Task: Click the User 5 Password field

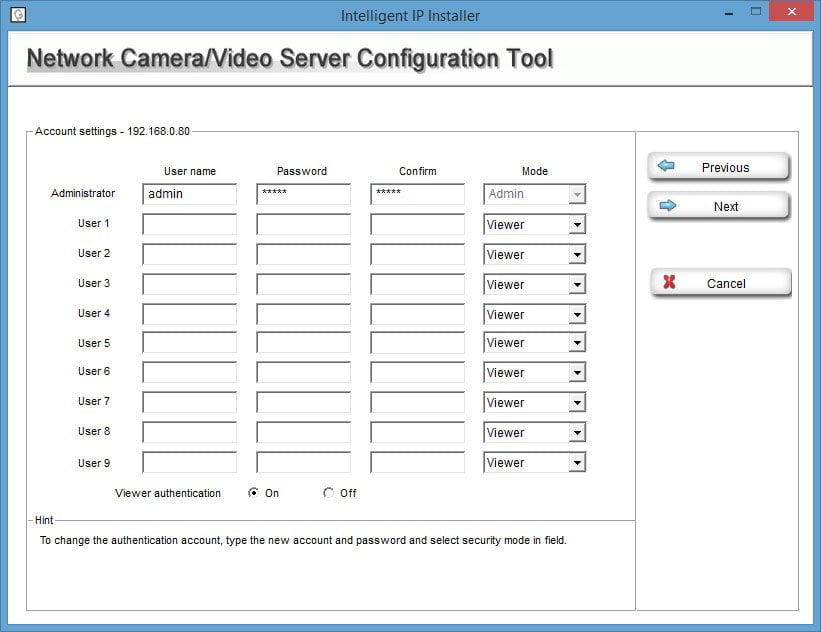Action: coord(303,342)
